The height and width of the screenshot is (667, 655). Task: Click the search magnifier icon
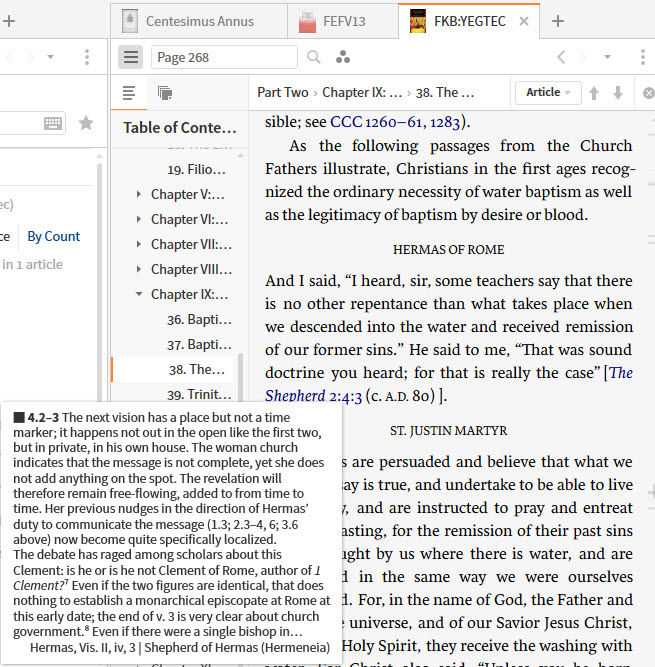[314, 57]
